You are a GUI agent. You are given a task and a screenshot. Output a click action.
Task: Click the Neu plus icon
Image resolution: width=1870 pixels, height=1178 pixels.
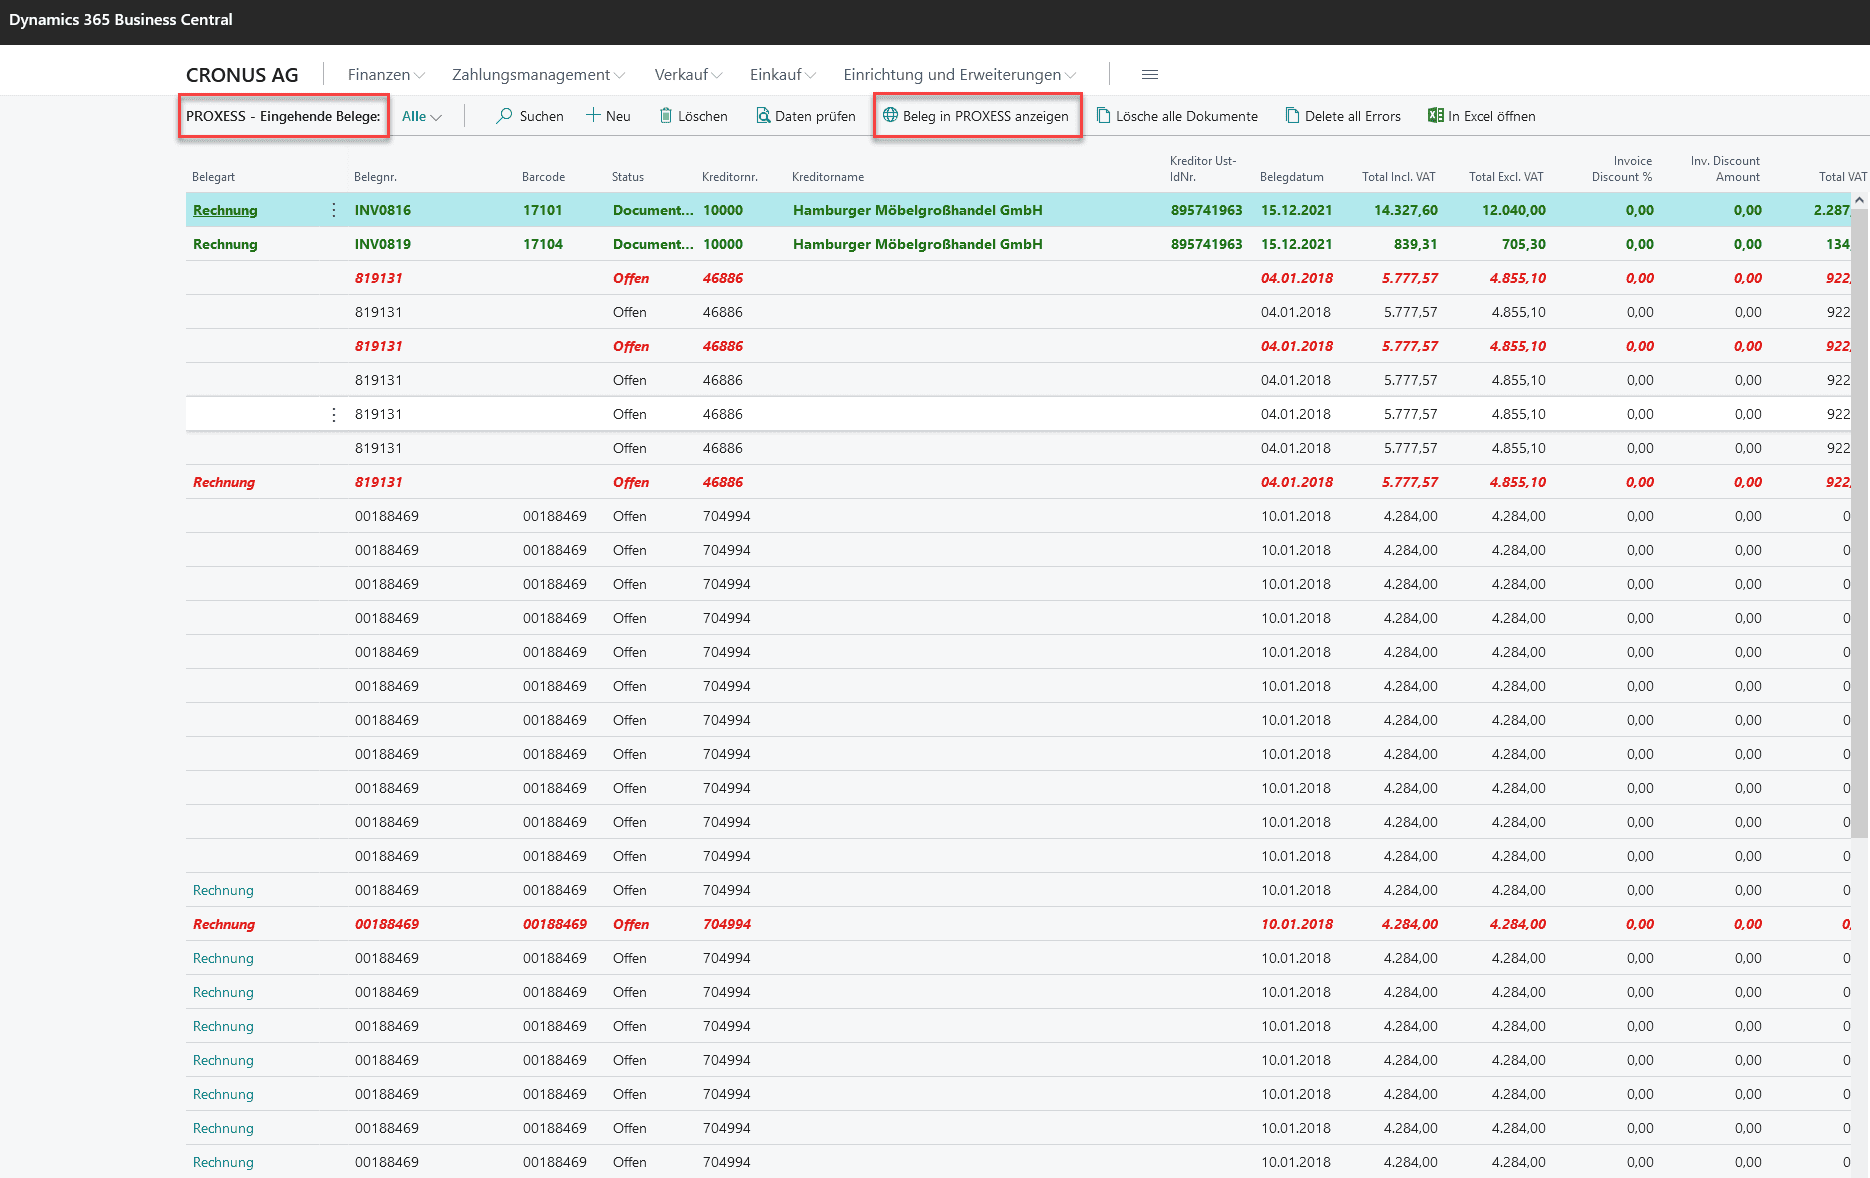(x=593, y=116)
